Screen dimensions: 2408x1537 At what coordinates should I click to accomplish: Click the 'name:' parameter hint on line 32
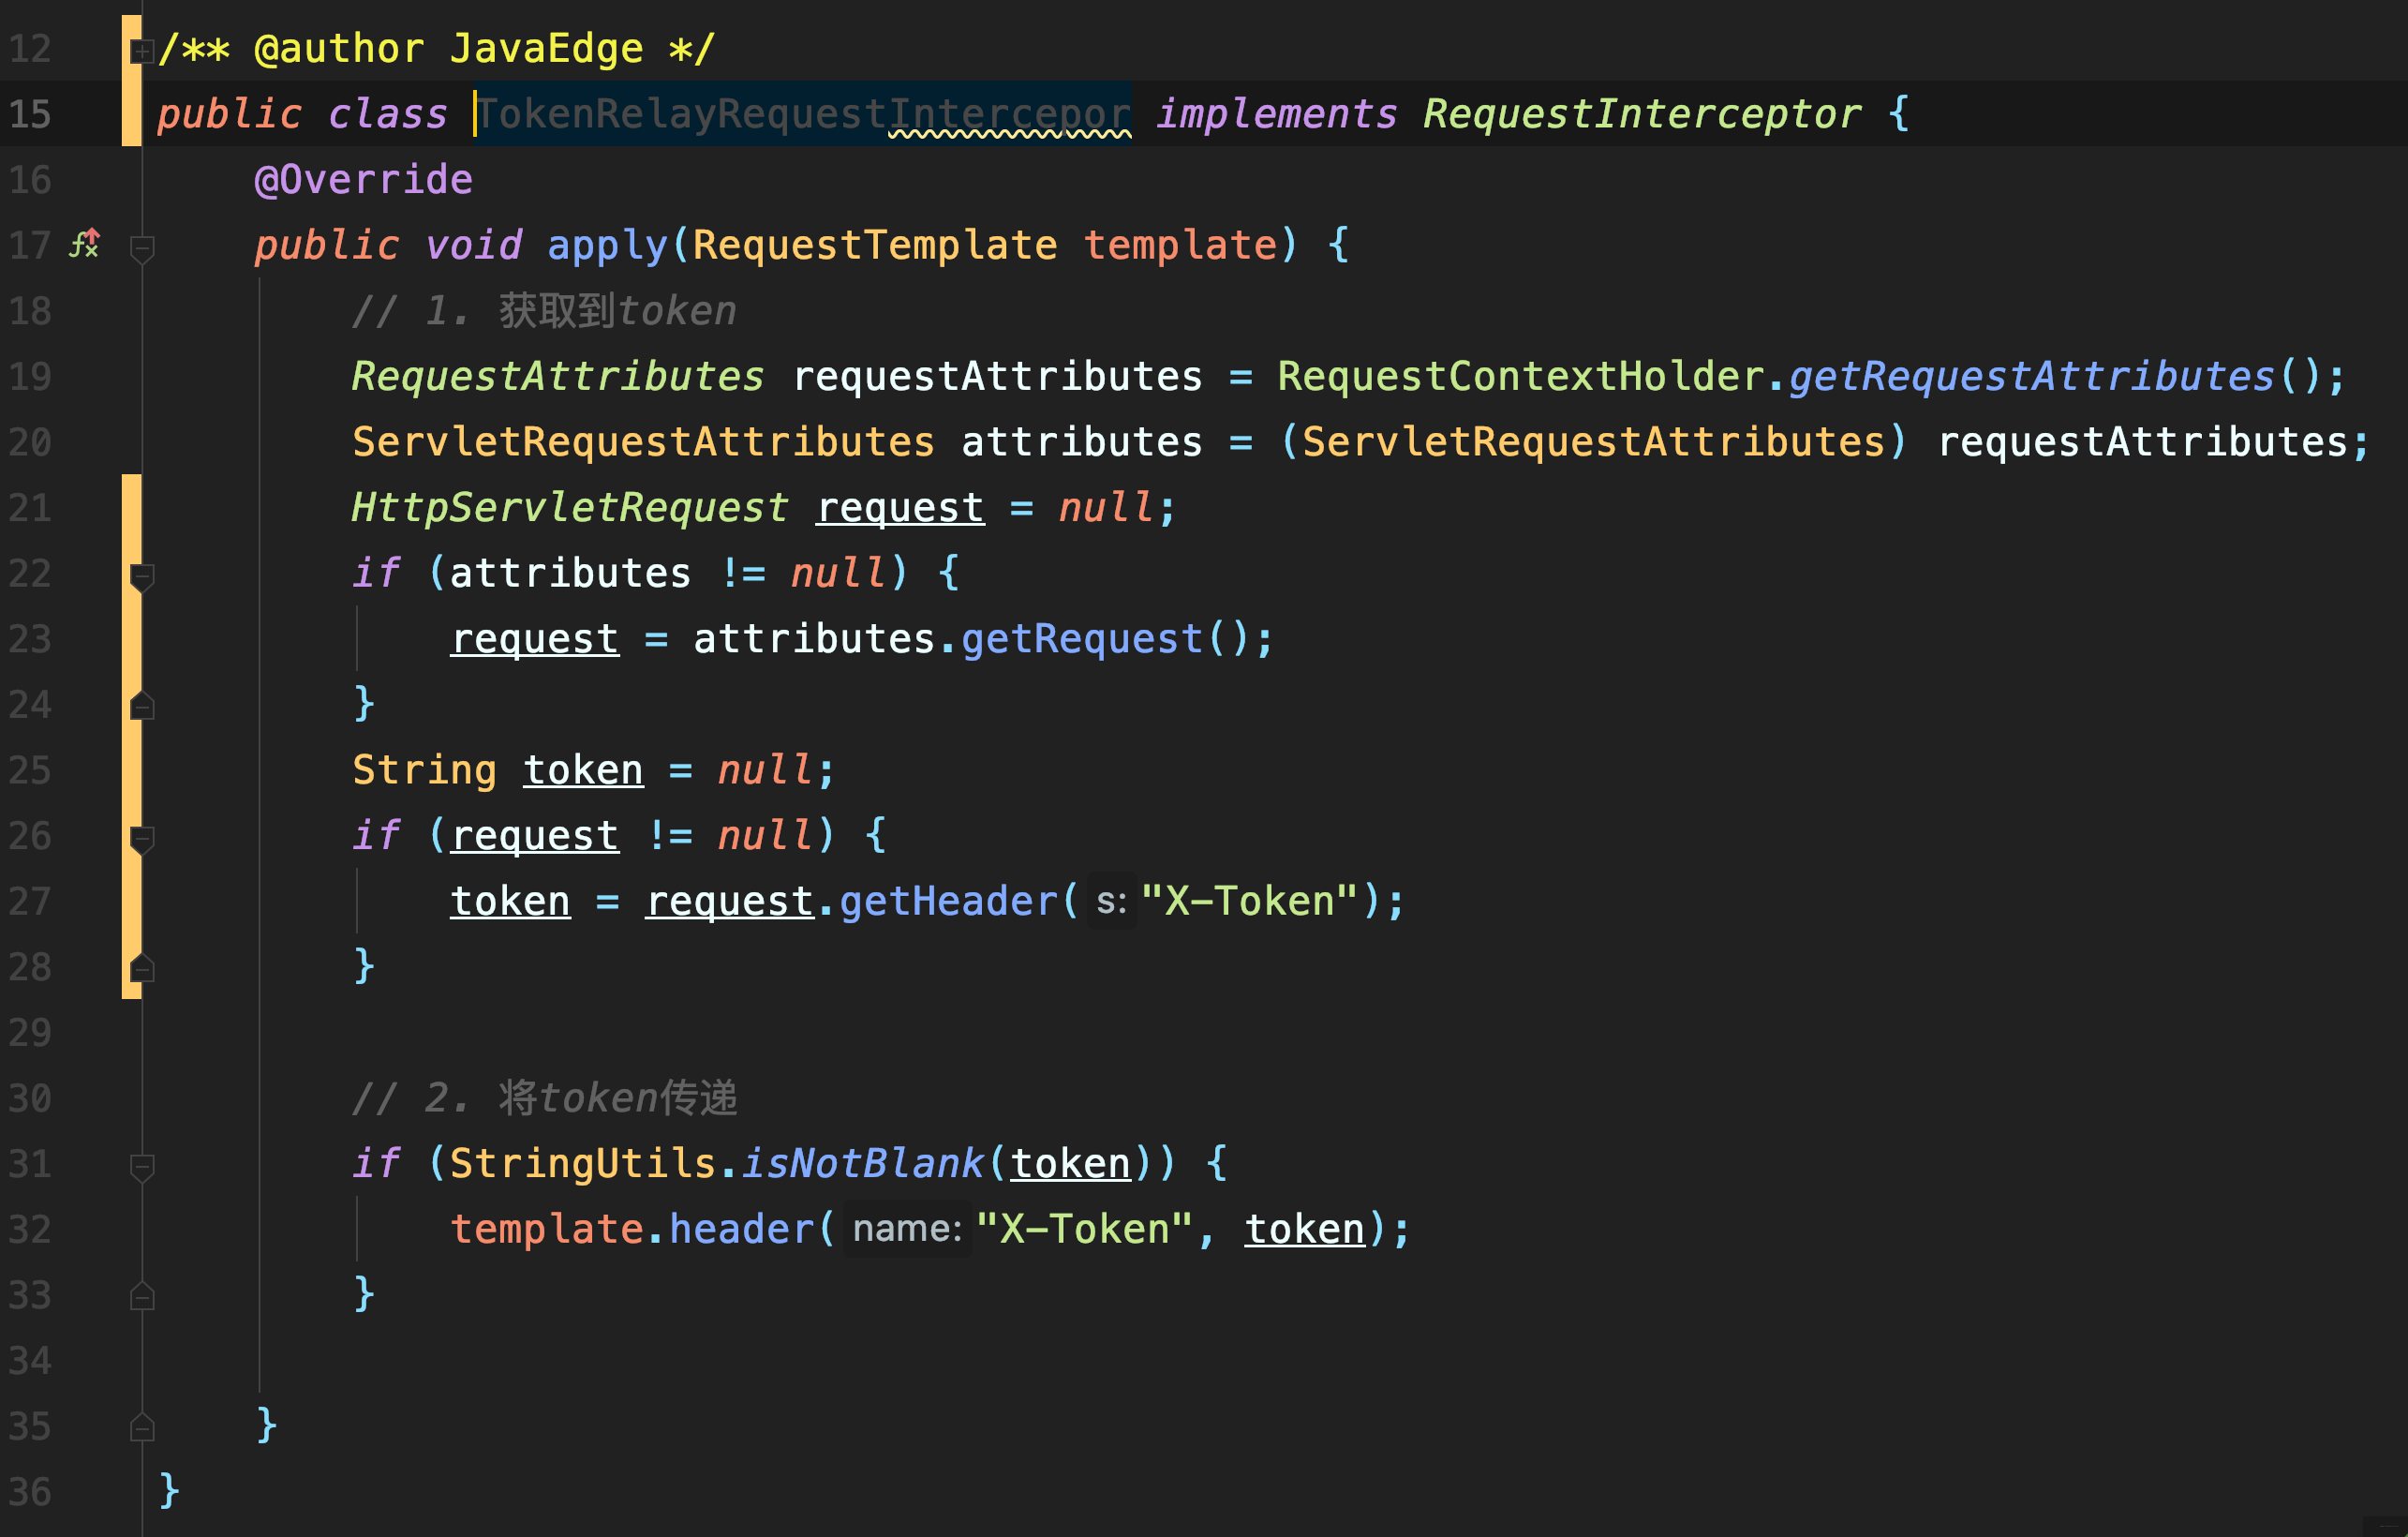[x=906, y=1229]
